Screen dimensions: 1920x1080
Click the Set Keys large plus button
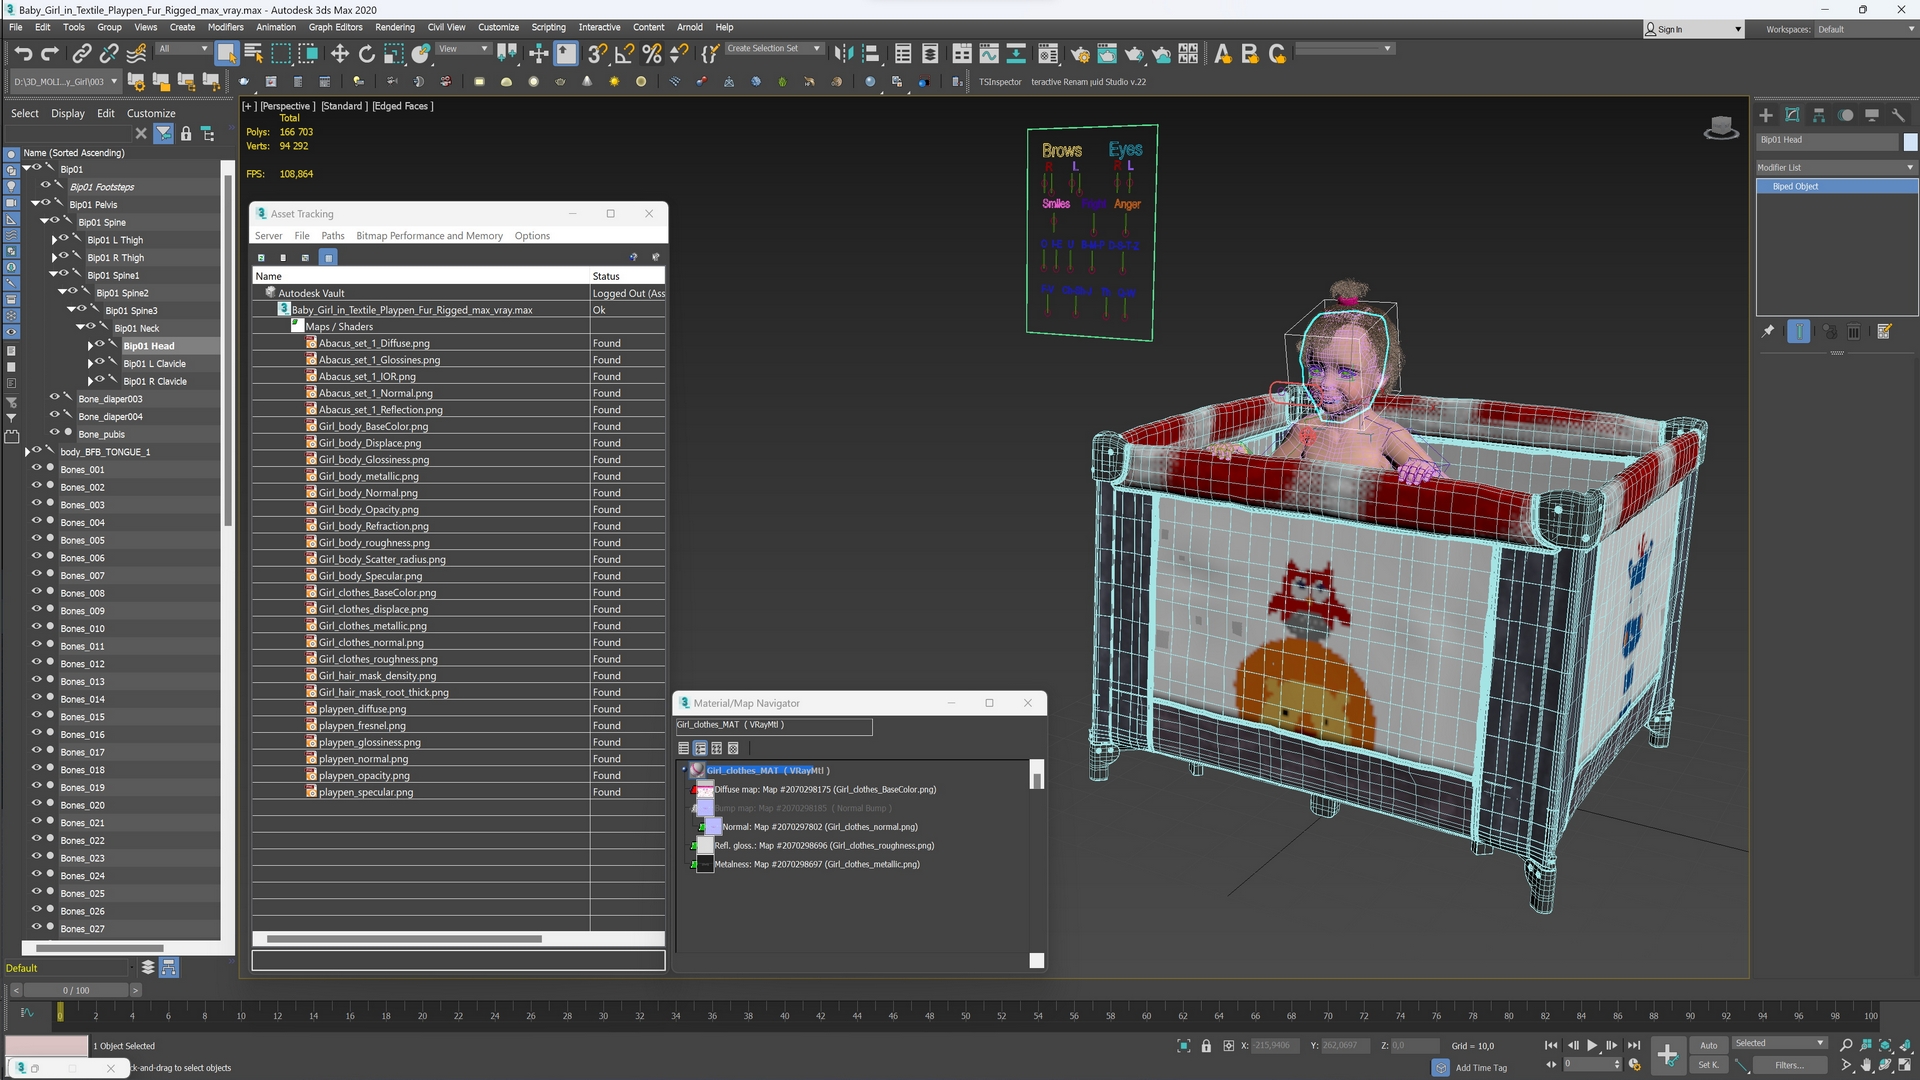1667,1054
